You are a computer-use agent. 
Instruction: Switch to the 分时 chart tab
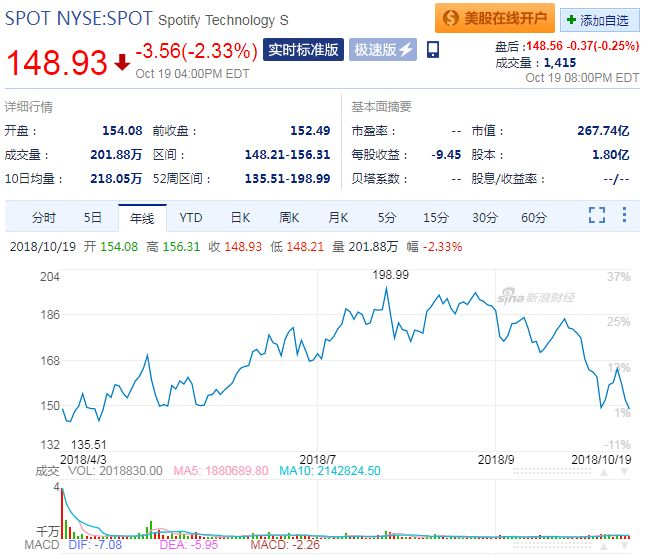[x=44, y=217]
